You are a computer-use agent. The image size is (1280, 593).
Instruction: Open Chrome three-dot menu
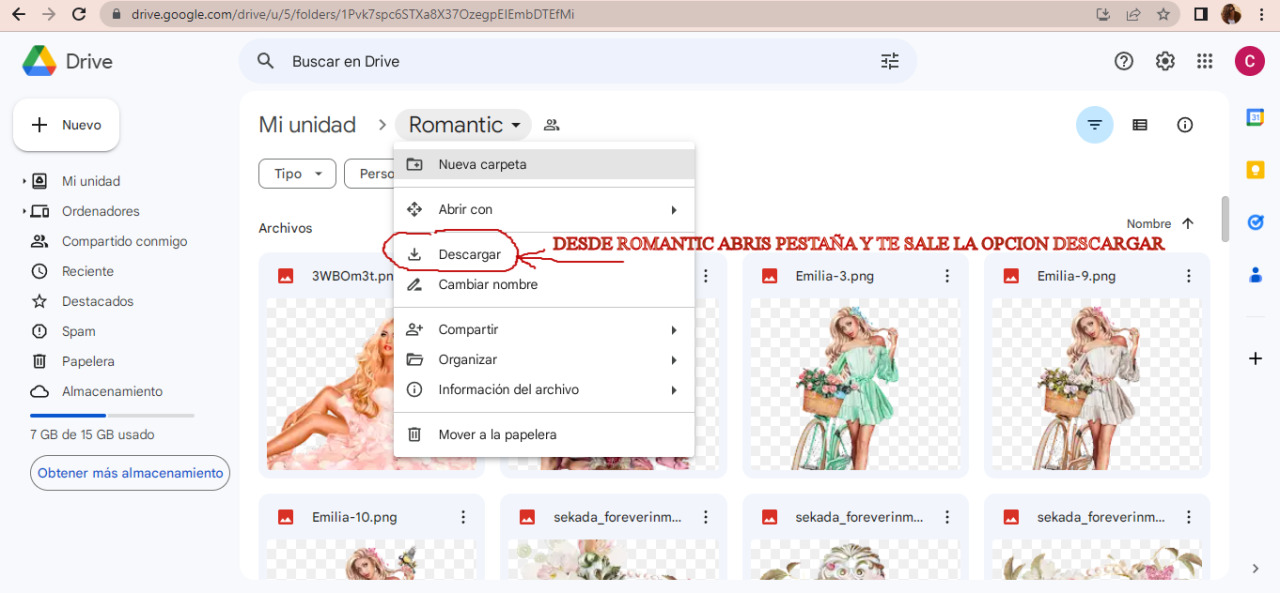[x=1261, y=15]
